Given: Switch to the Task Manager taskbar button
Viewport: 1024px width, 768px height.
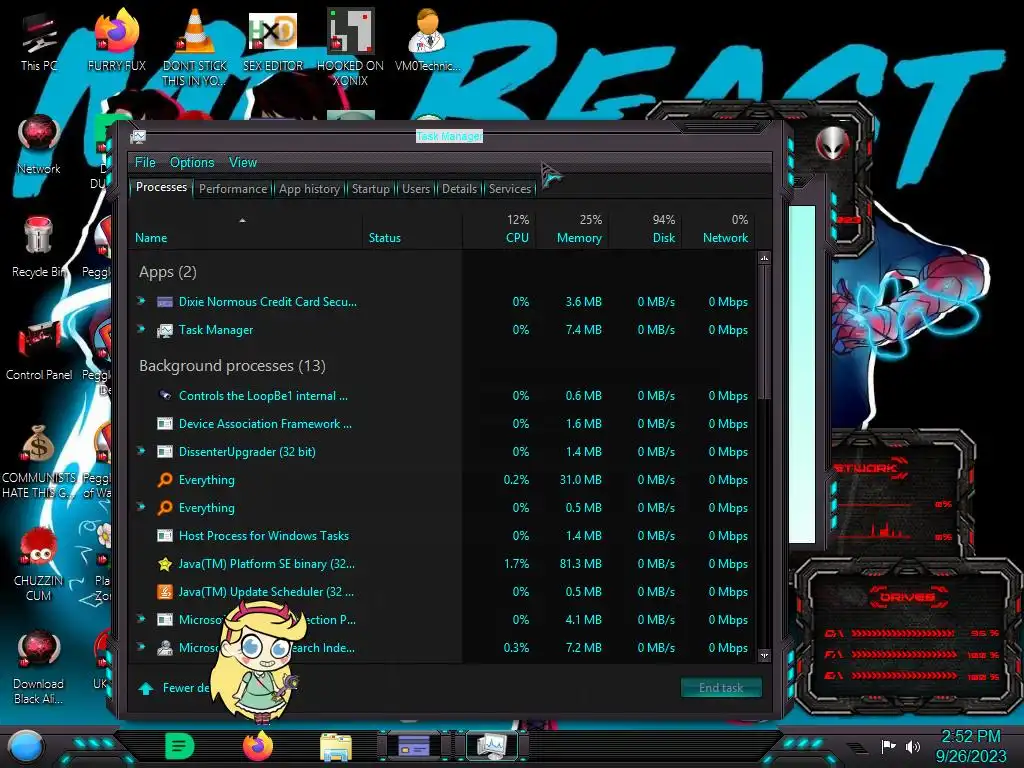Looking at the screenshot, I should 491,746.
